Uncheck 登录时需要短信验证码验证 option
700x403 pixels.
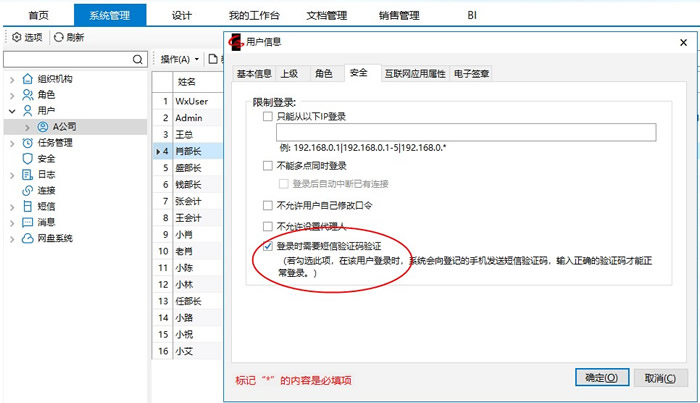(x=268, y=246)
